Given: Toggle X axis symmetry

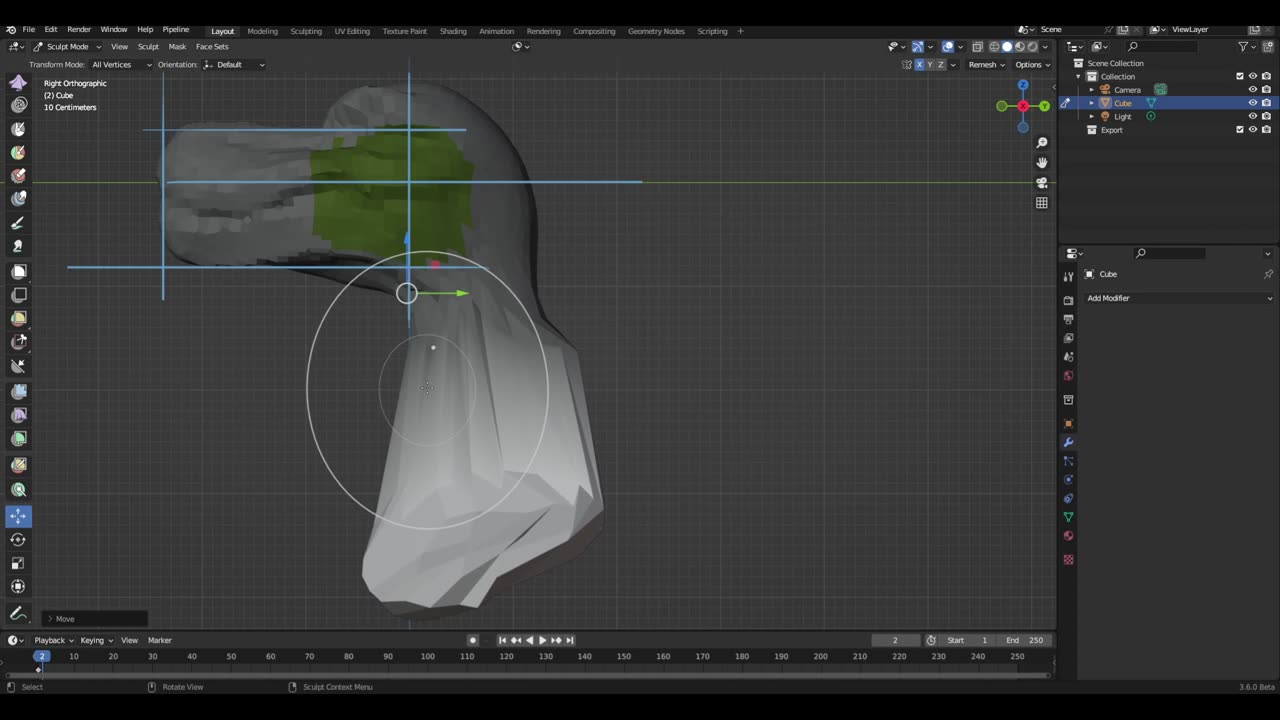Looking at the screenshot, I should [919, 65].
